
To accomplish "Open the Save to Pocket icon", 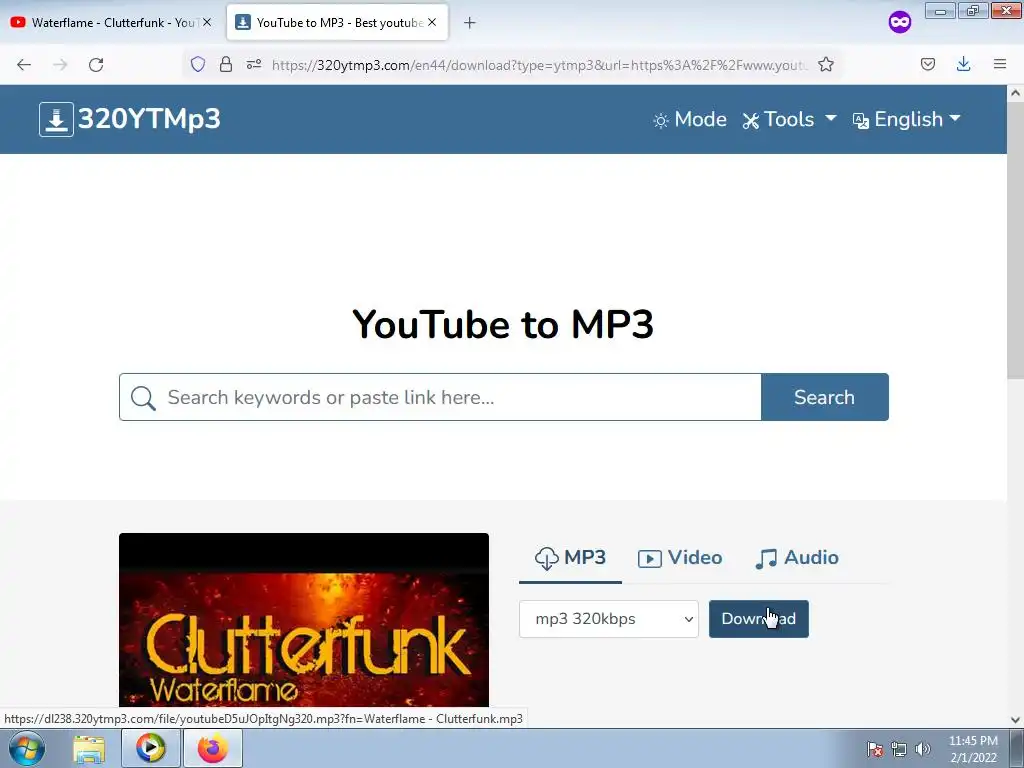I will [928, 64].
